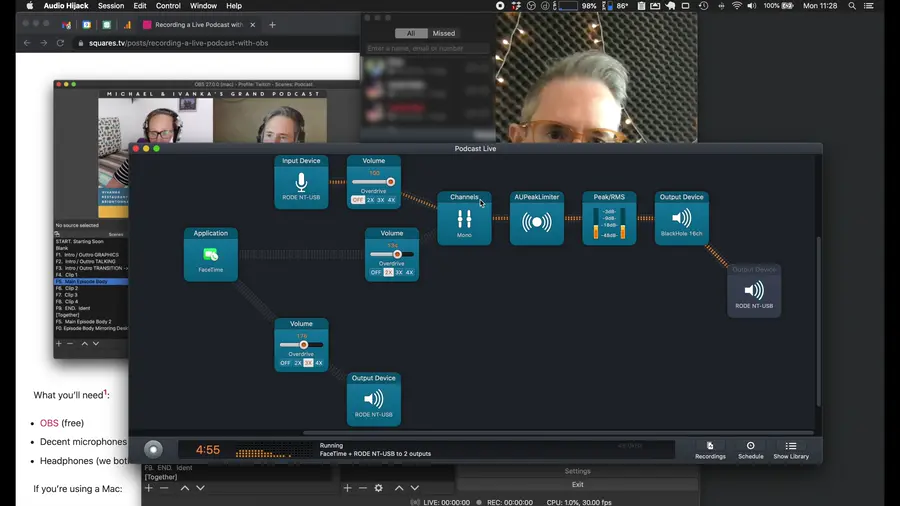The height and width of the screenshot is (506, 900).
Task: Open the Control menu
Action: pyautogui.click(x=168, y=6)
